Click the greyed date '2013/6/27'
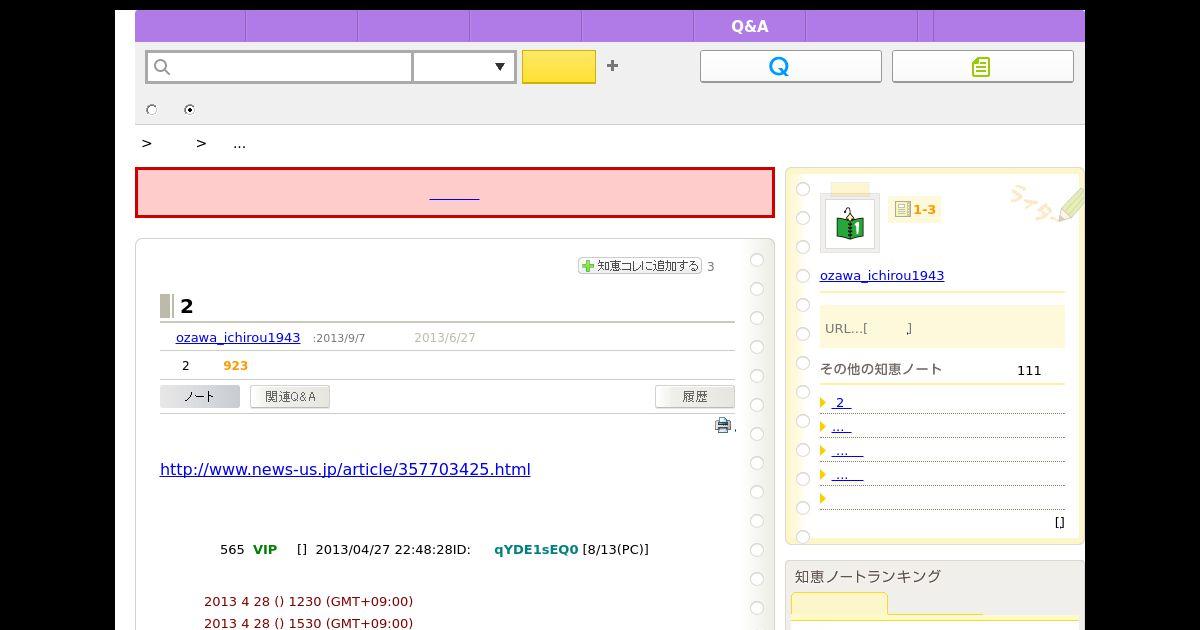 pyautogui.click(x=445, y=338)
